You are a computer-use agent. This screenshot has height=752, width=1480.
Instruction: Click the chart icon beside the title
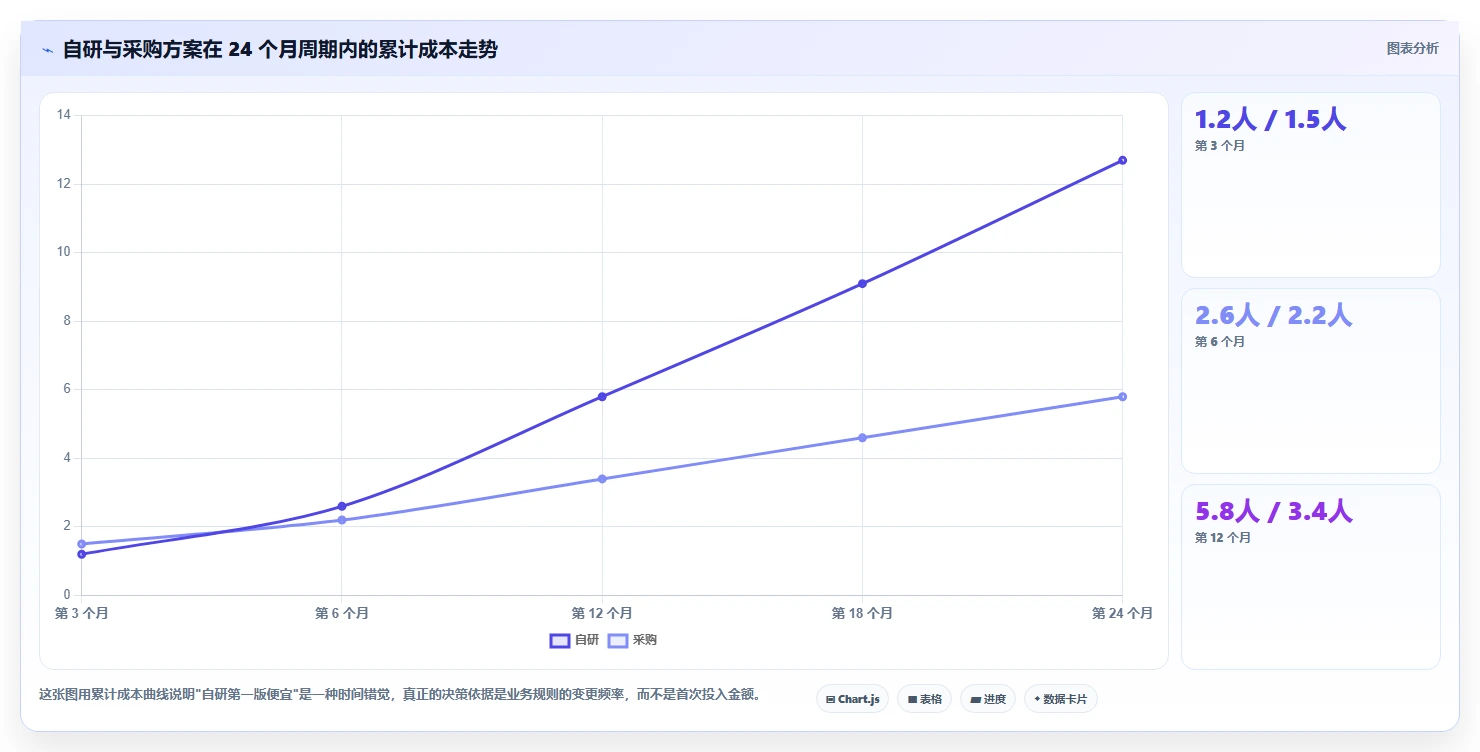point(47,50)
